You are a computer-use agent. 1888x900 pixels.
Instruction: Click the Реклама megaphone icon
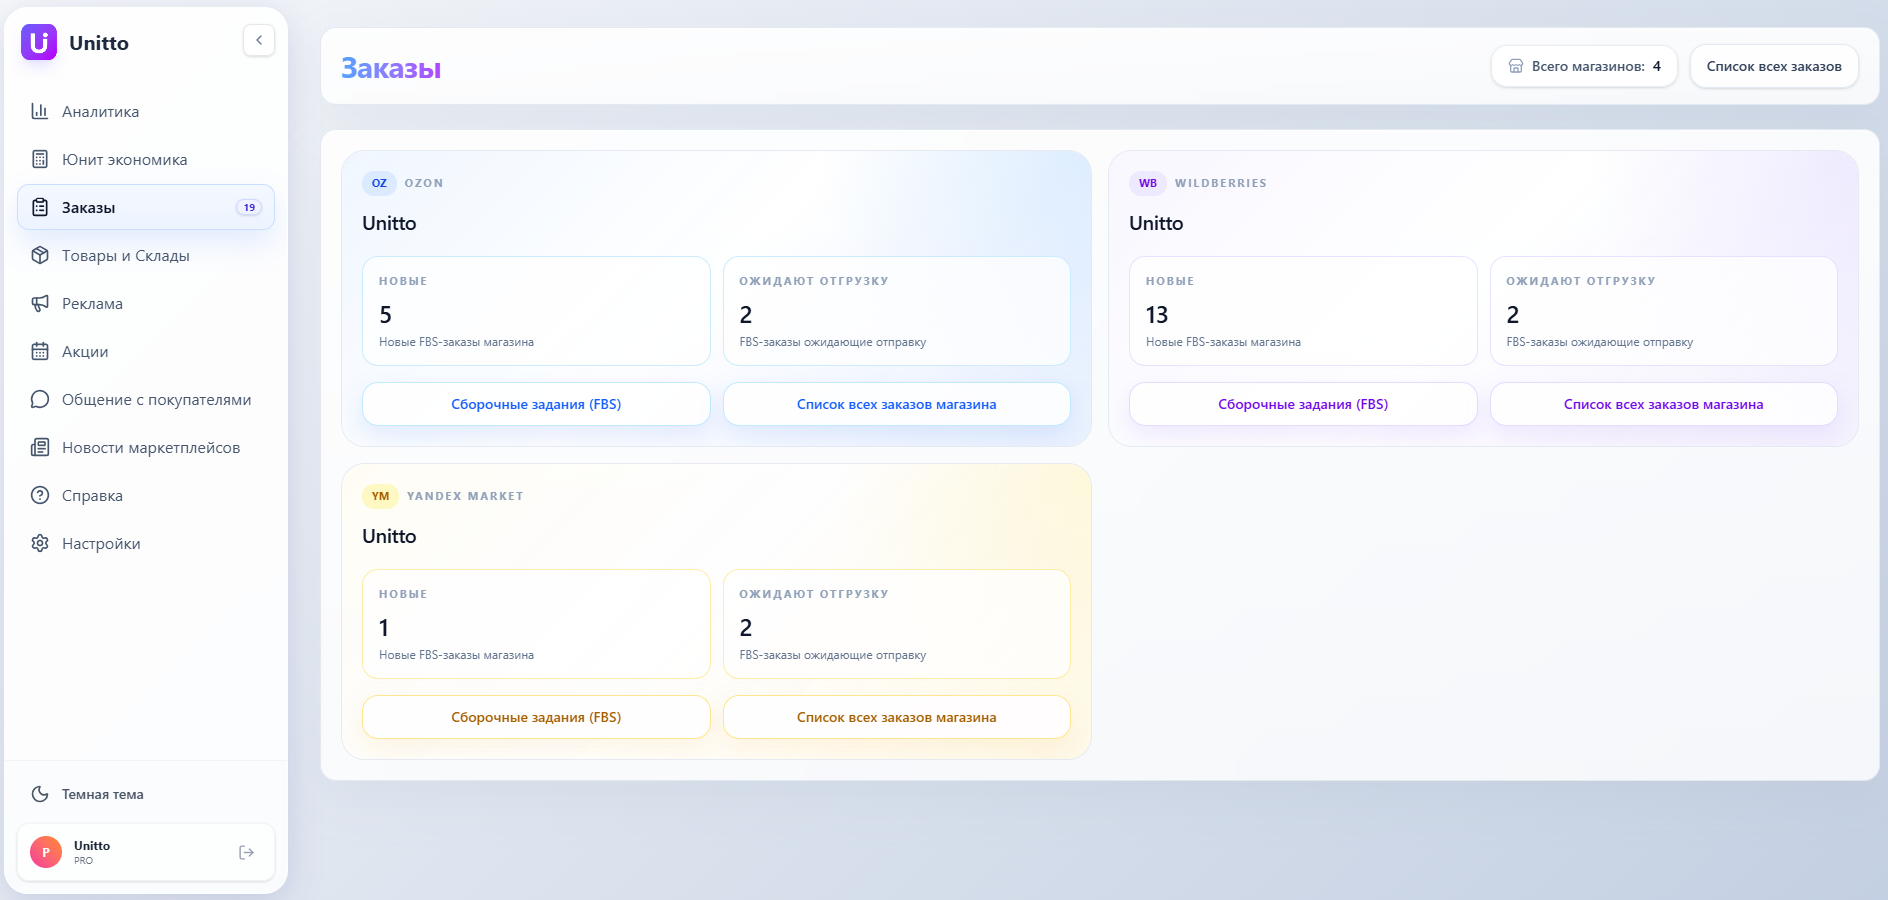40,303
